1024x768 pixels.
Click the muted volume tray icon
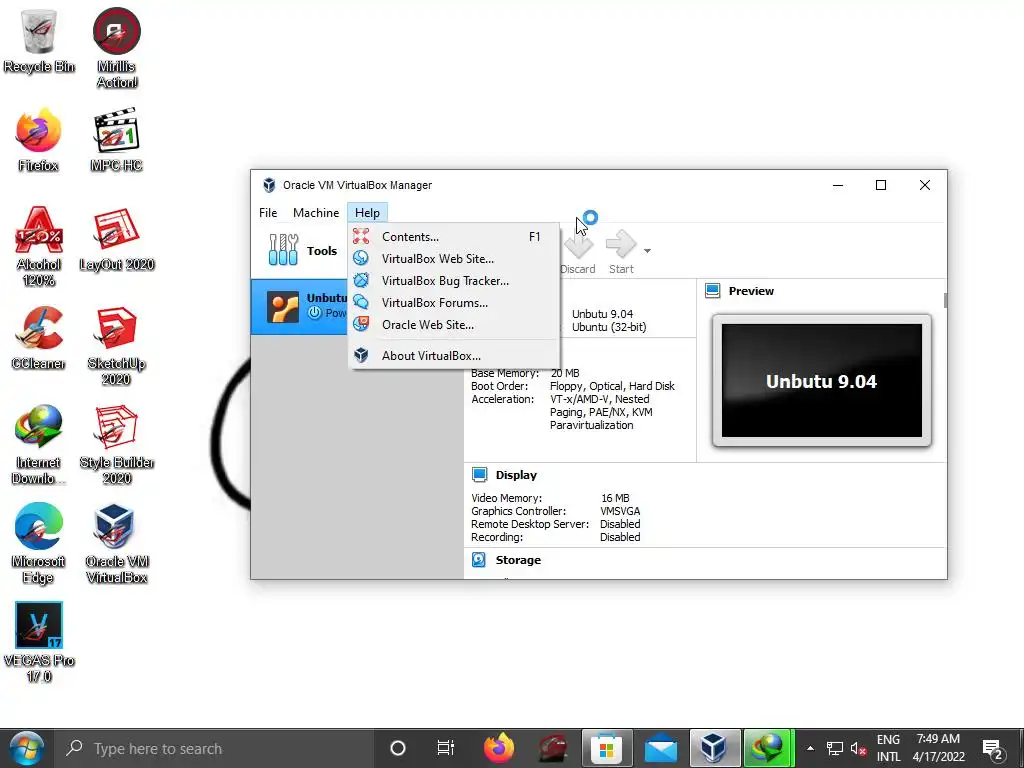click(858, 748)
